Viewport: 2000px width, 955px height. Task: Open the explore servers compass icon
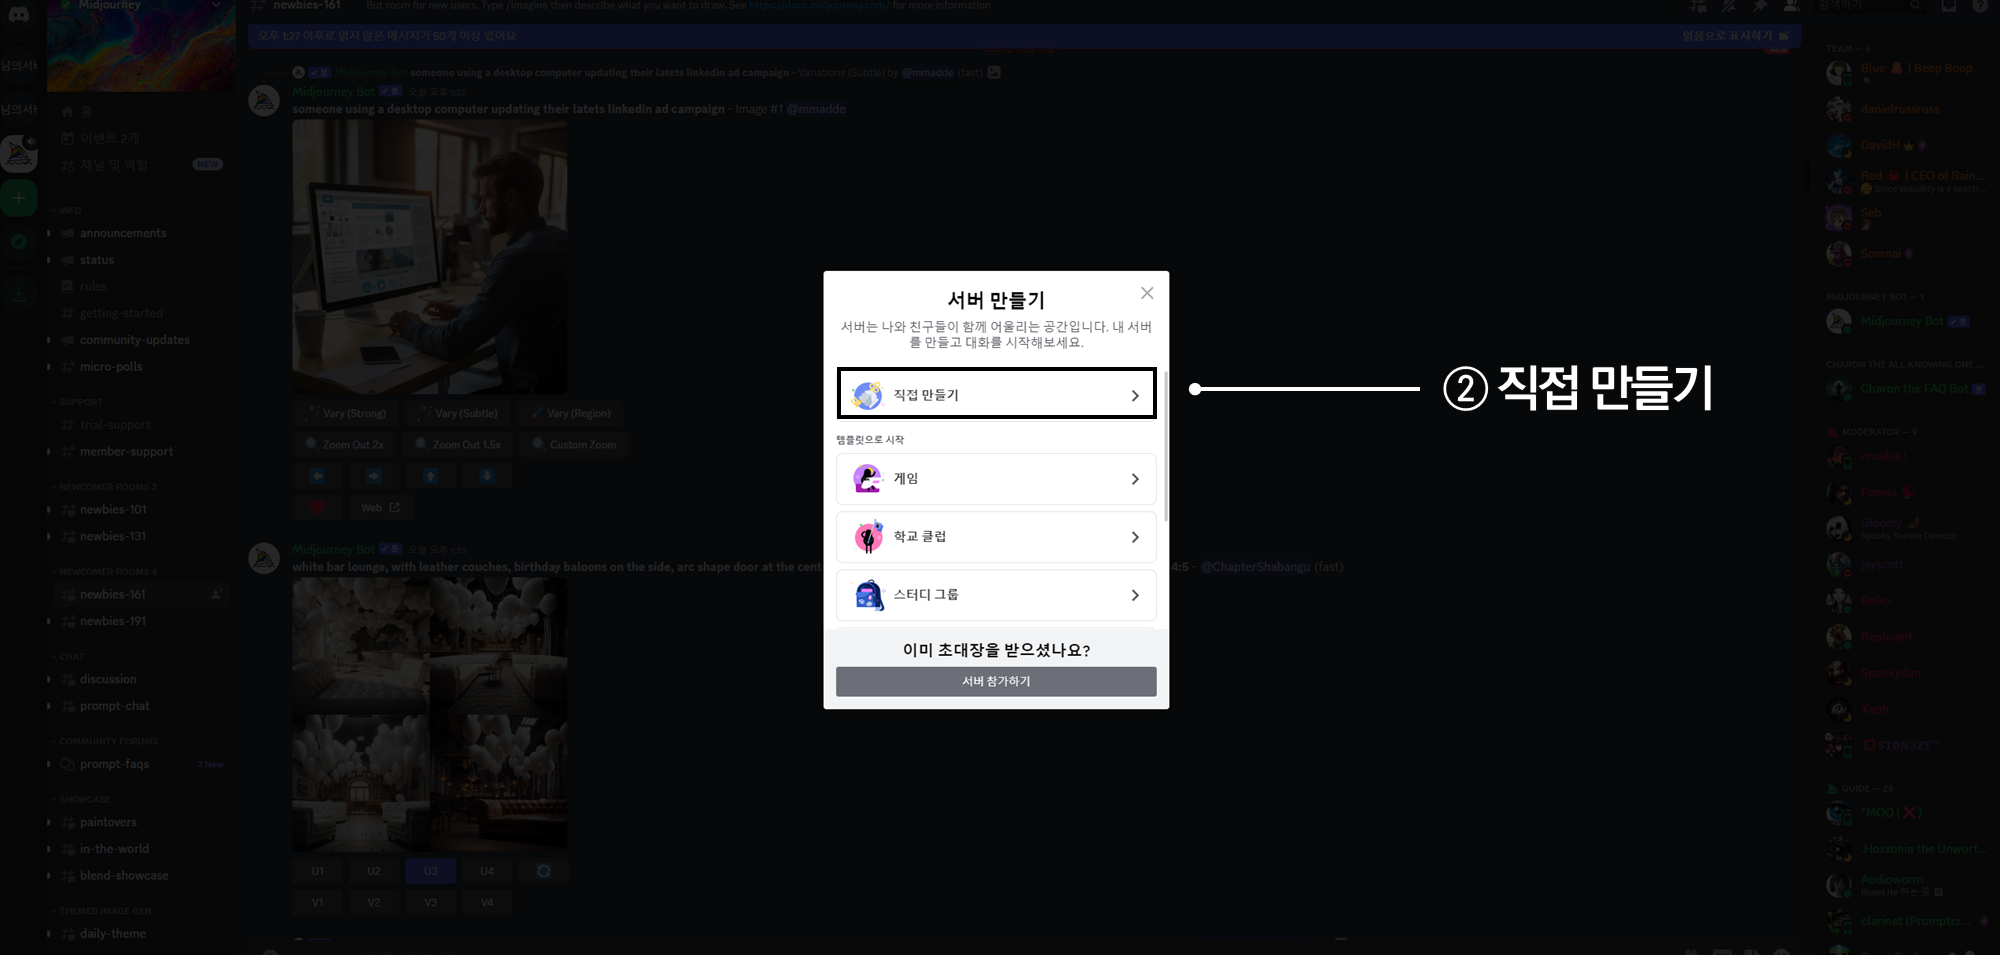click(x=19, y=242)
